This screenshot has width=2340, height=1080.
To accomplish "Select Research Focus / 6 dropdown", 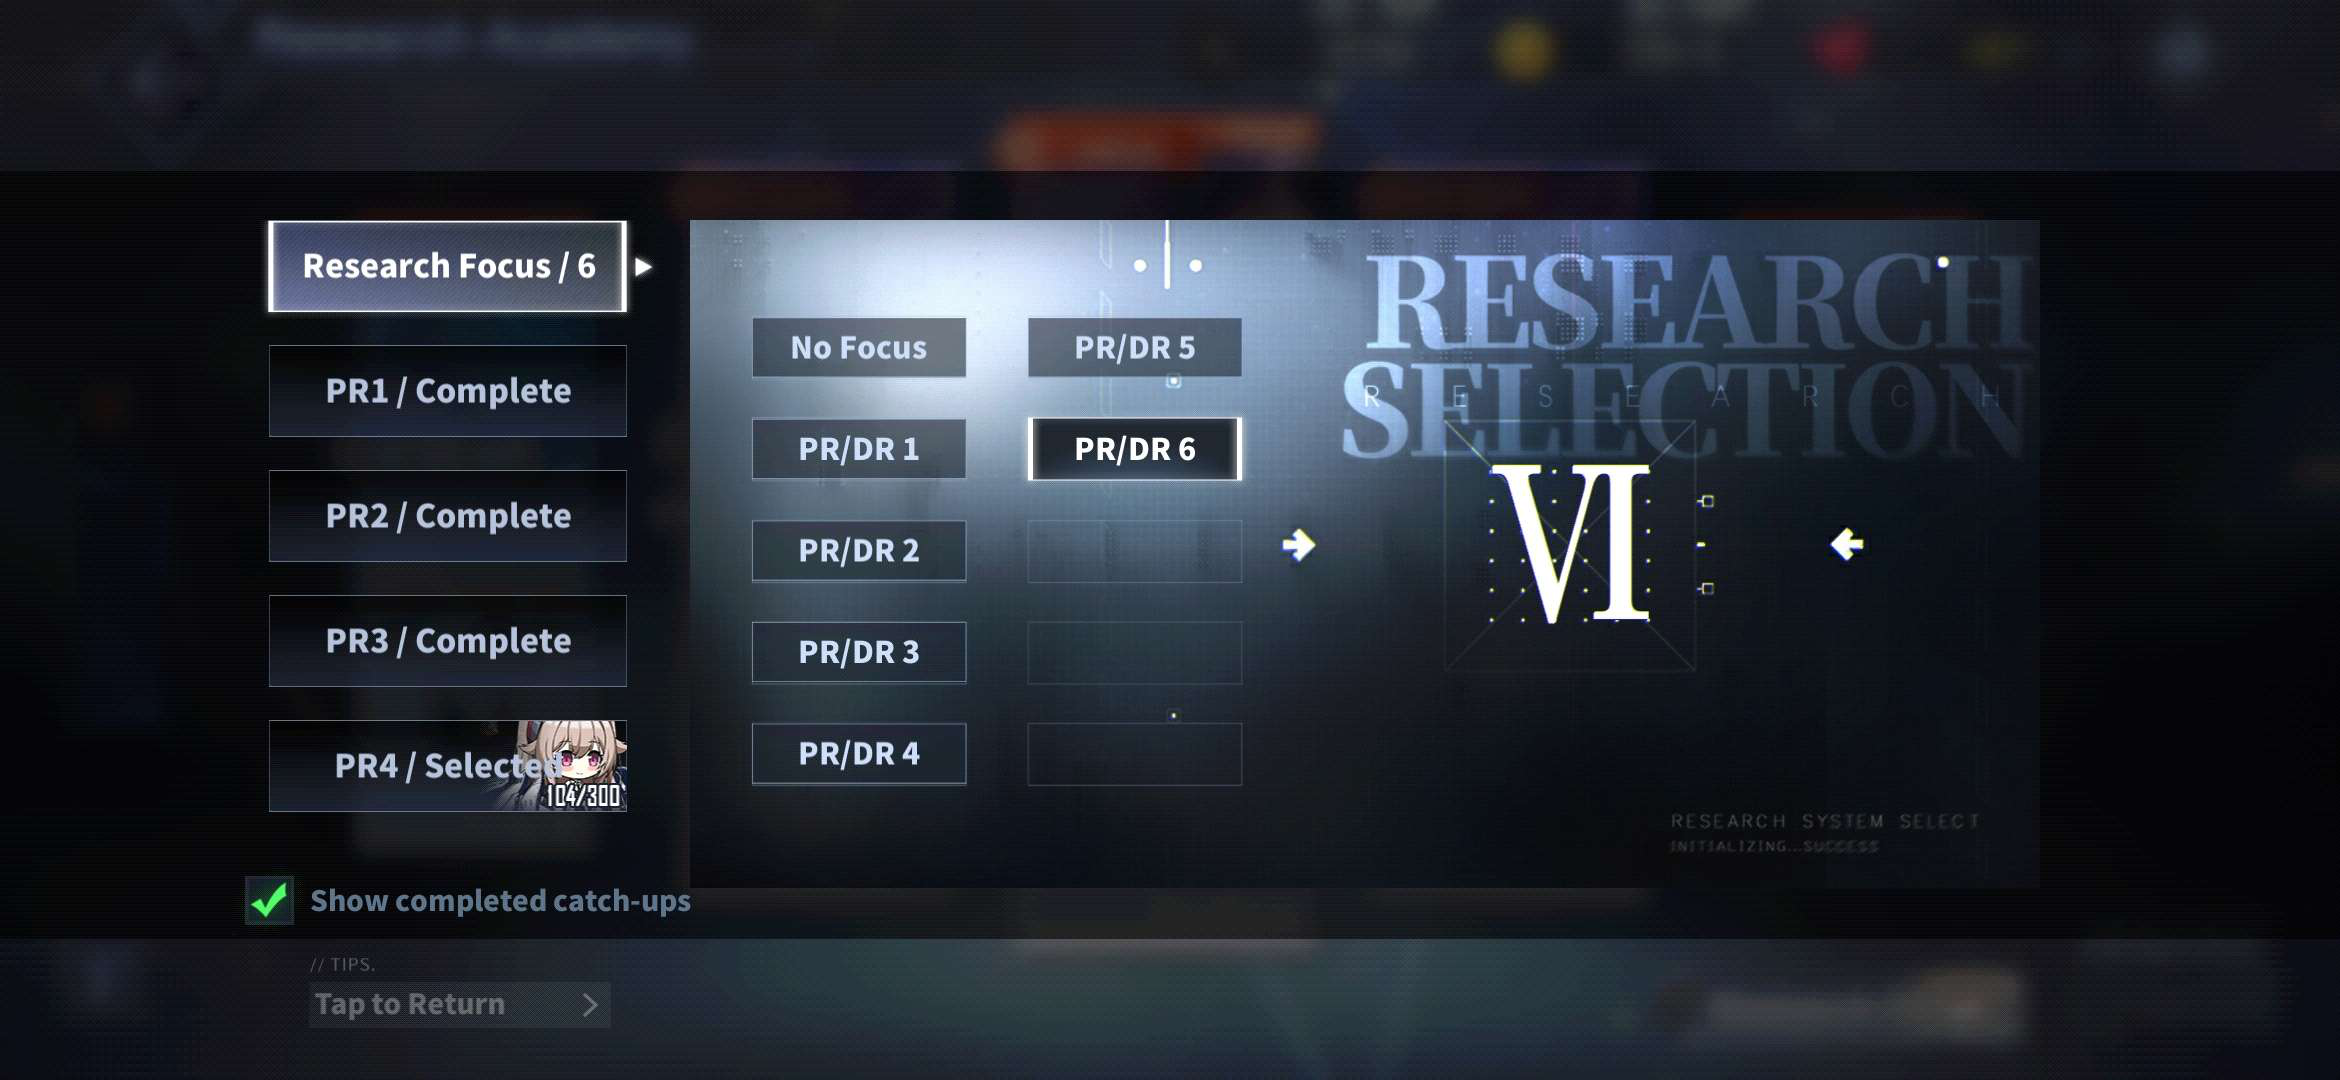I will 448,264.
